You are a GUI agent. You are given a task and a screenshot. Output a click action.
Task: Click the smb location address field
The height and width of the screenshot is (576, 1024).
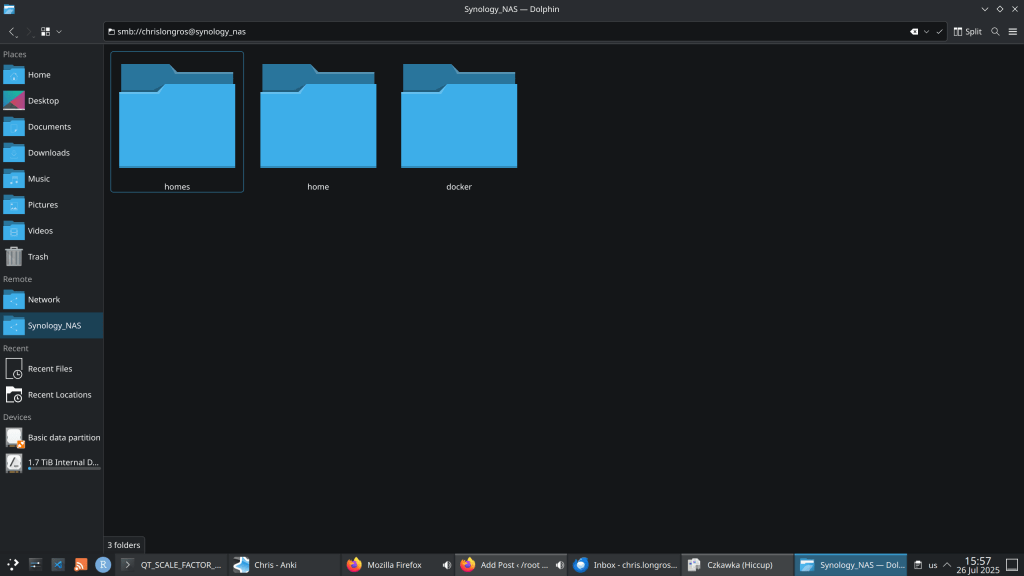pyautogui.click(x=500, y=32)
